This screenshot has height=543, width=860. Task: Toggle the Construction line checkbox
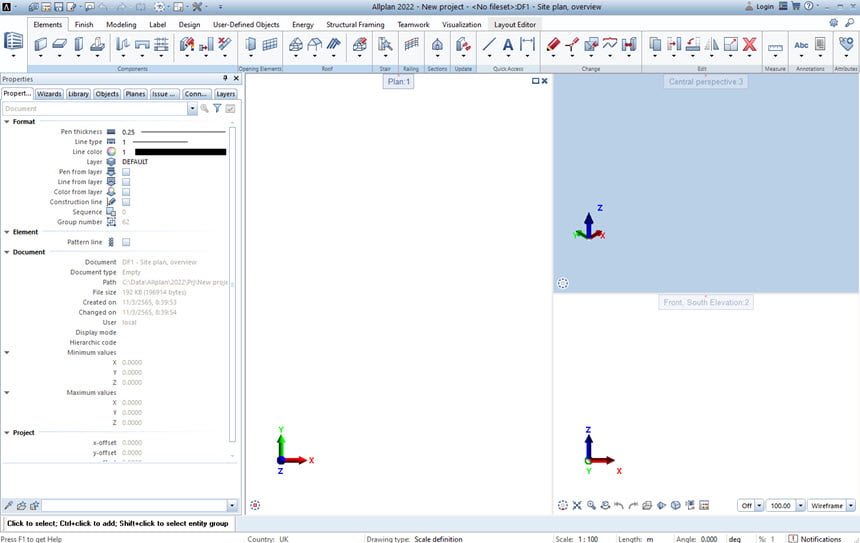(126, 202)
